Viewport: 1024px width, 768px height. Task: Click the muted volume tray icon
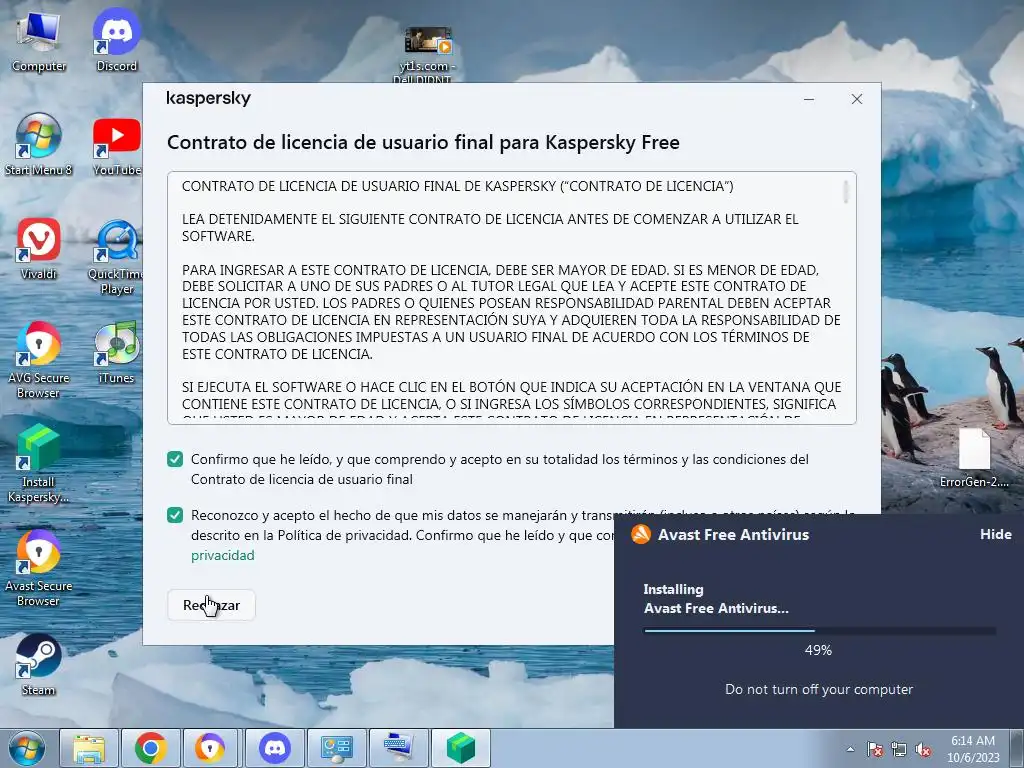coord(923,750)
